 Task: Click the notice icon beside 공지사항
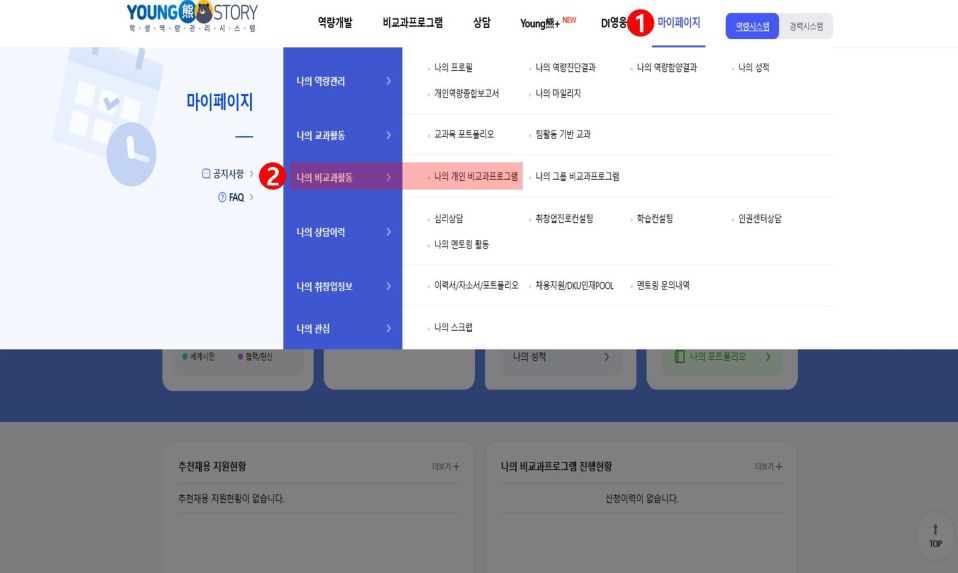click(x=206, y=174)
